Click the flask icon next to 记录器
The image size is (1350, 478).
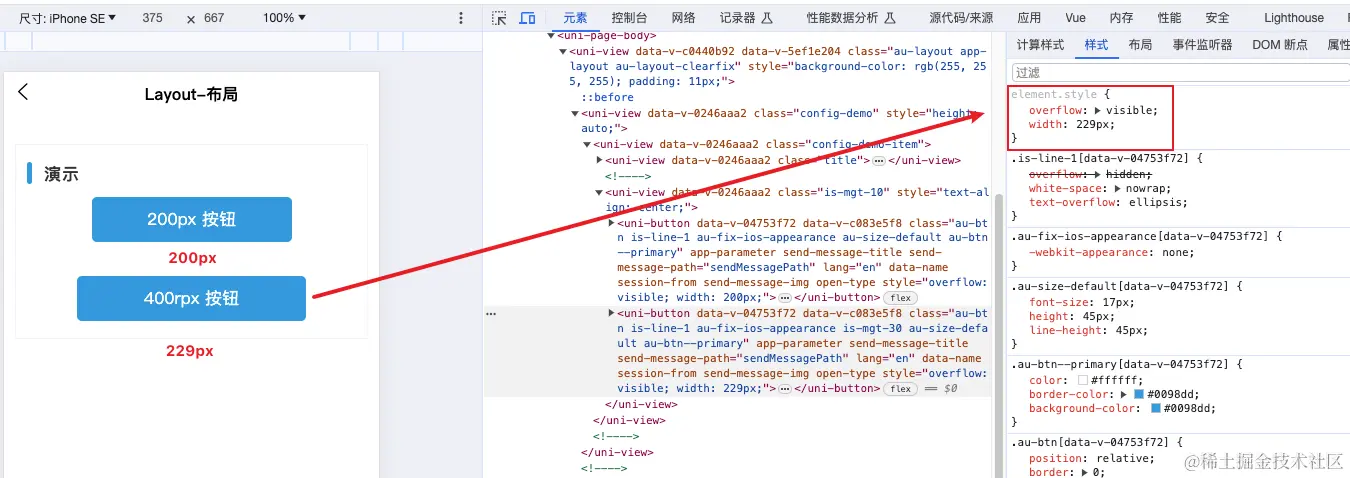768,18
